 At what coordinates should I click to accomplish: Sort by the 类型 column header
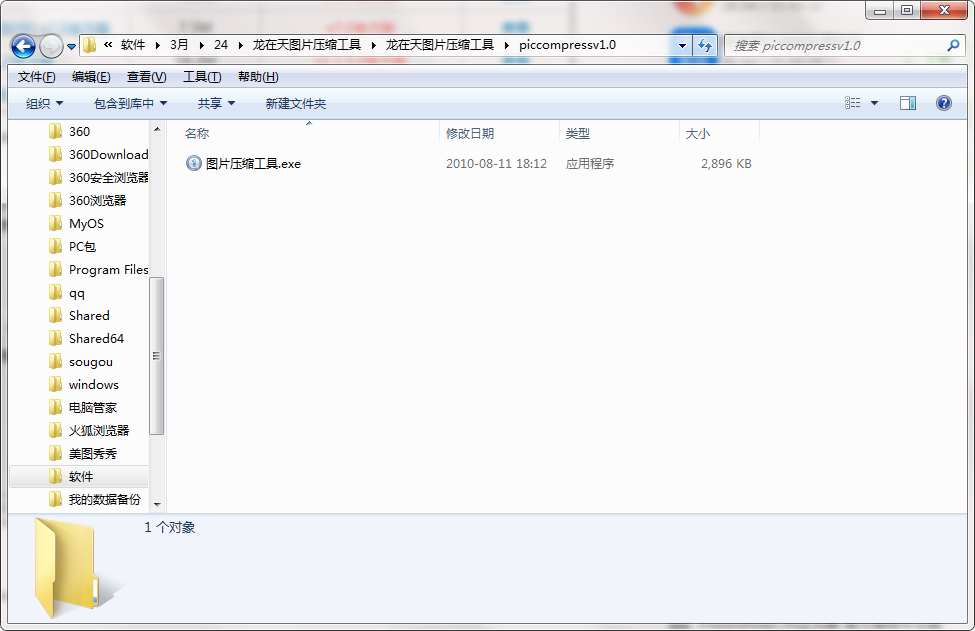tap(578, 134)
